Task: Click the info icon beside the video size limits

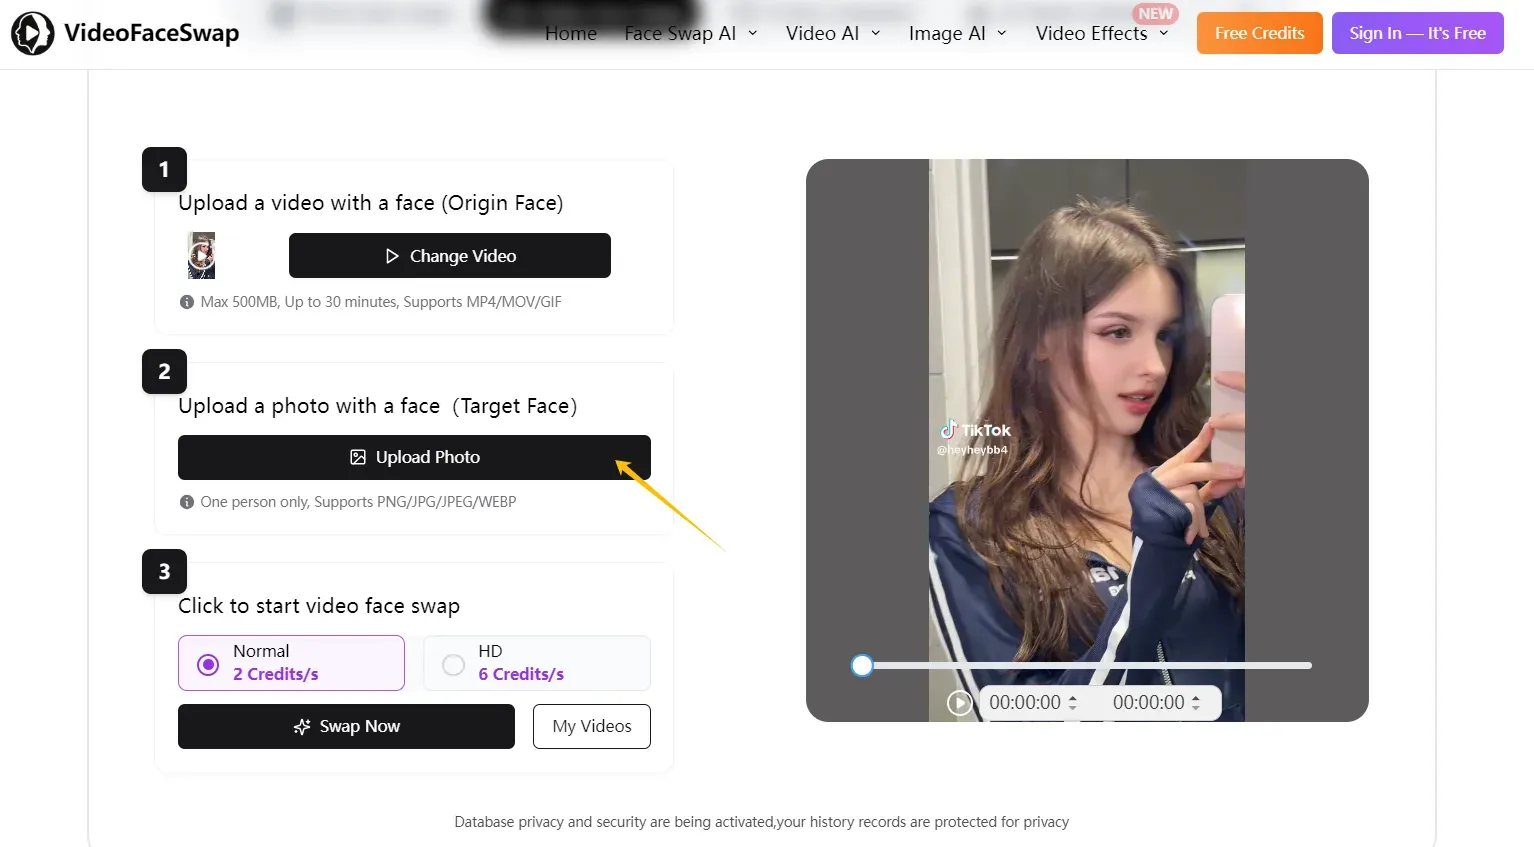Action: (187, 301)
